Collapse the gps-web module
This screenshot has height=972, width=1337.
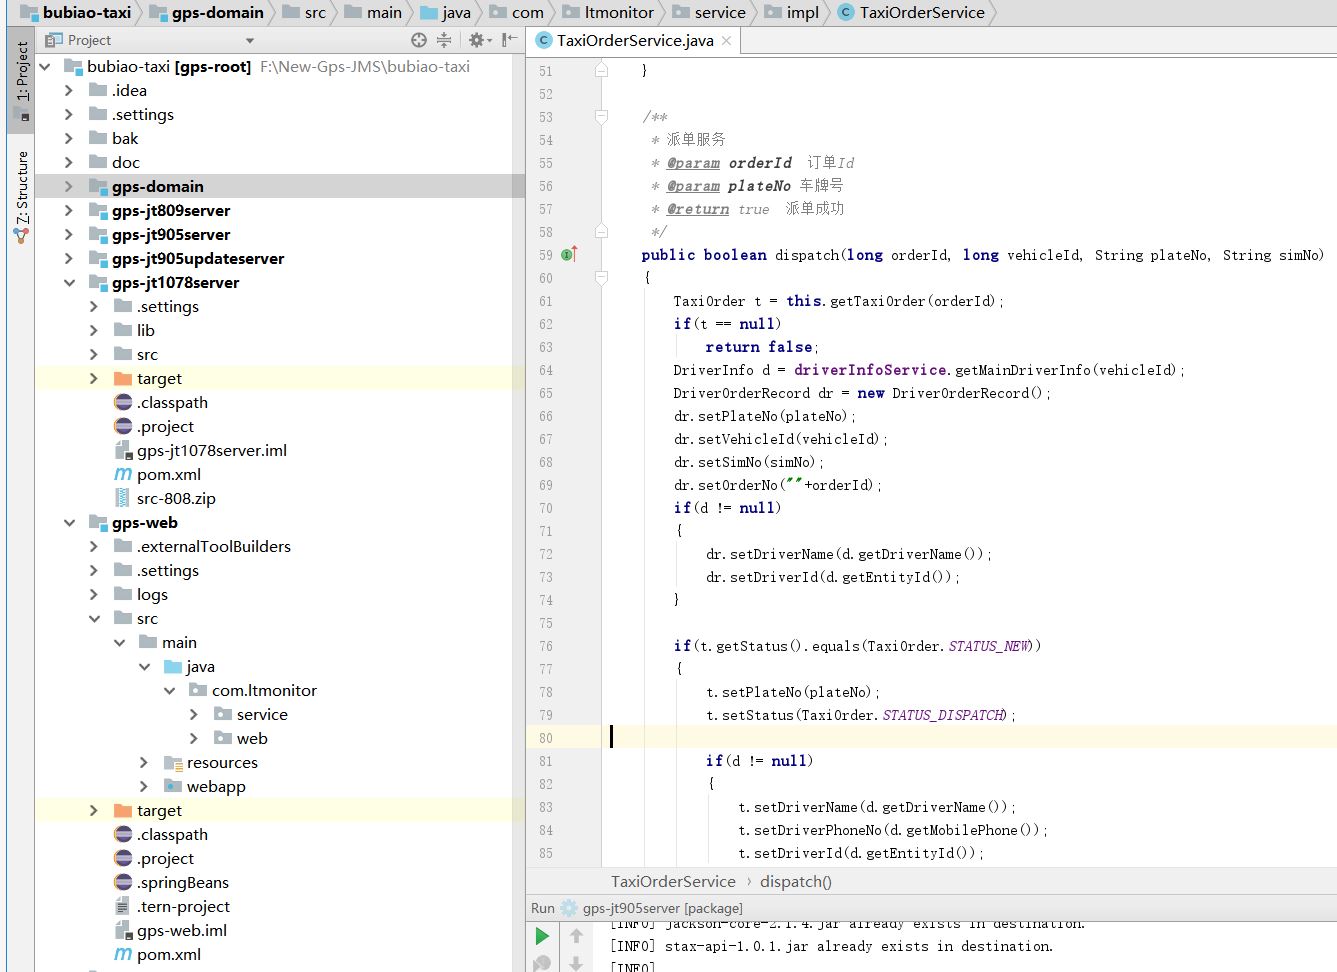point(69,523)
